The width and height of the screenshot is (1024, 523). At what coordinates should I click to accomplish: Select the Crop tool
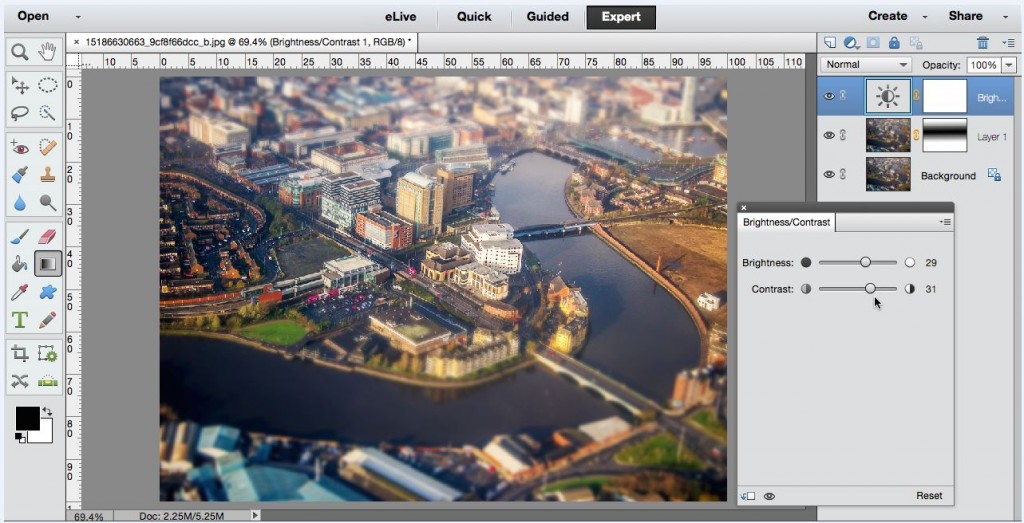pos(20,354)
